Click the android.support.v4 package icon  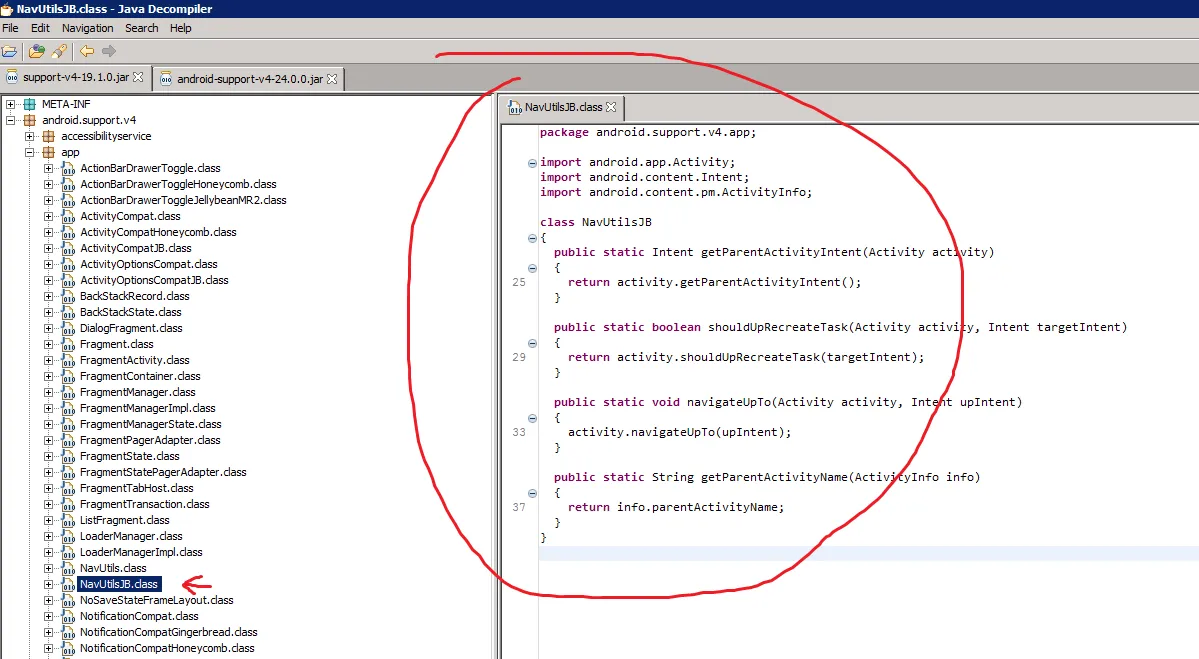coord(30,120)
